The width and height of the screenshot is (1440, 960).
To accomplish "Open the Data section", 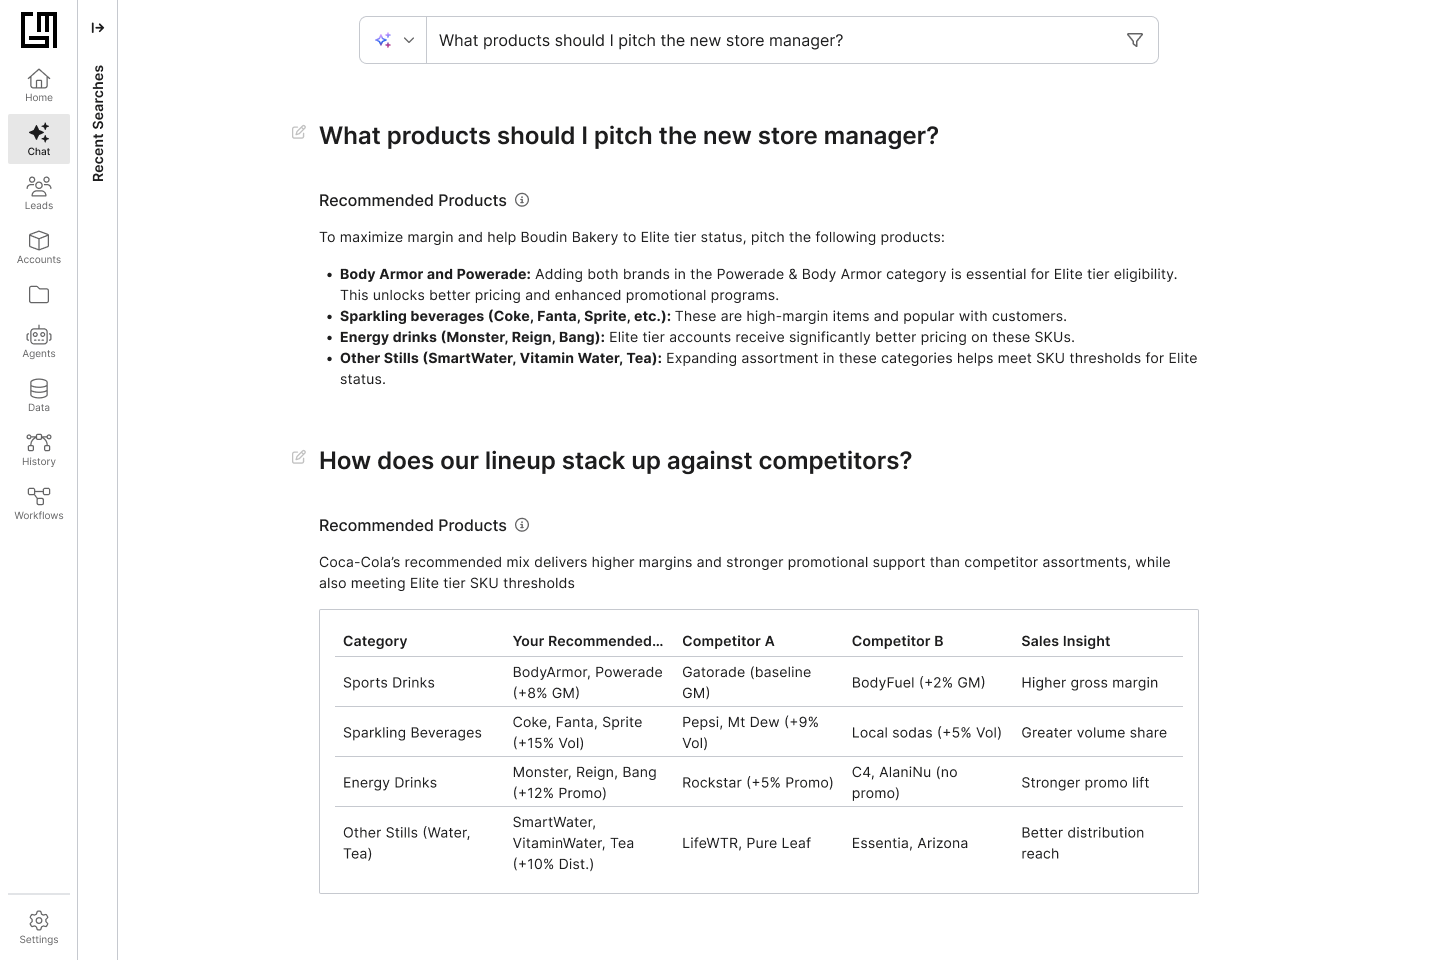I will 39,395.
